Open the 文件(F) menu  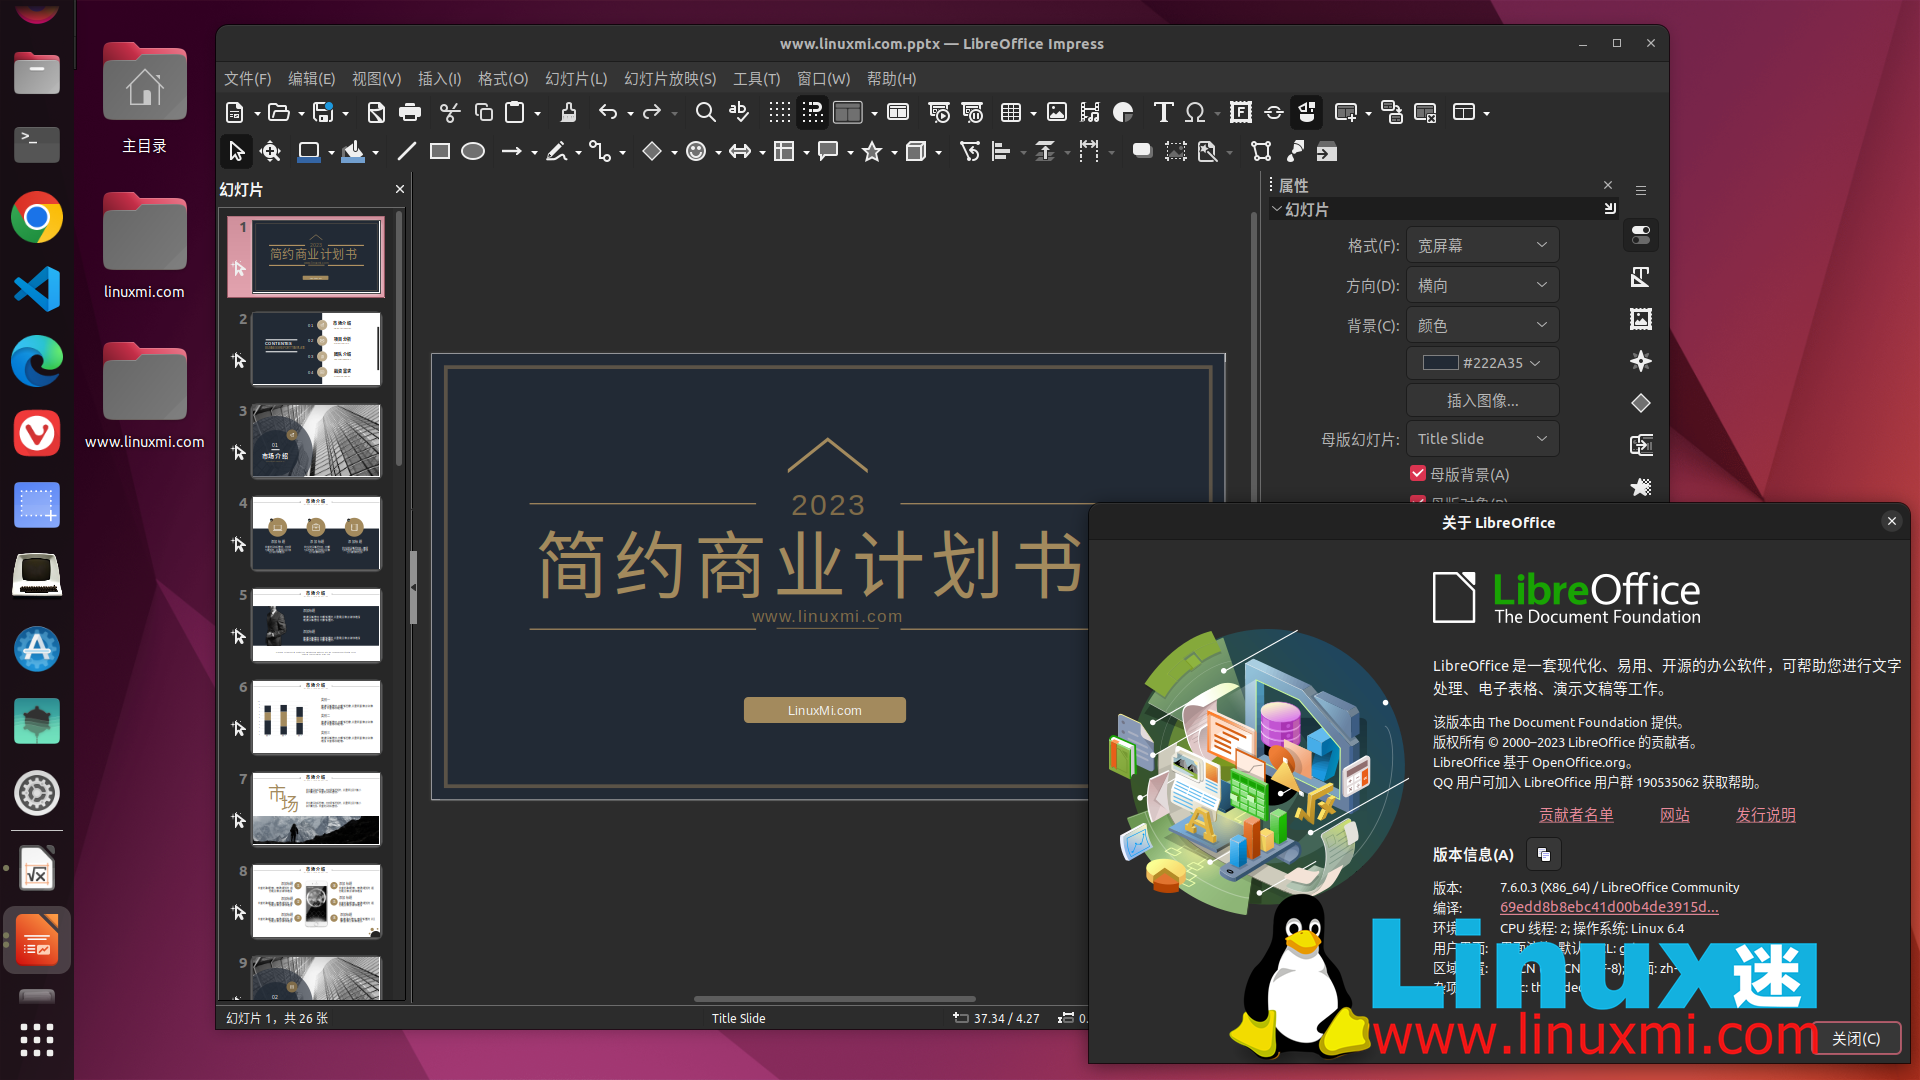[247, 78]
